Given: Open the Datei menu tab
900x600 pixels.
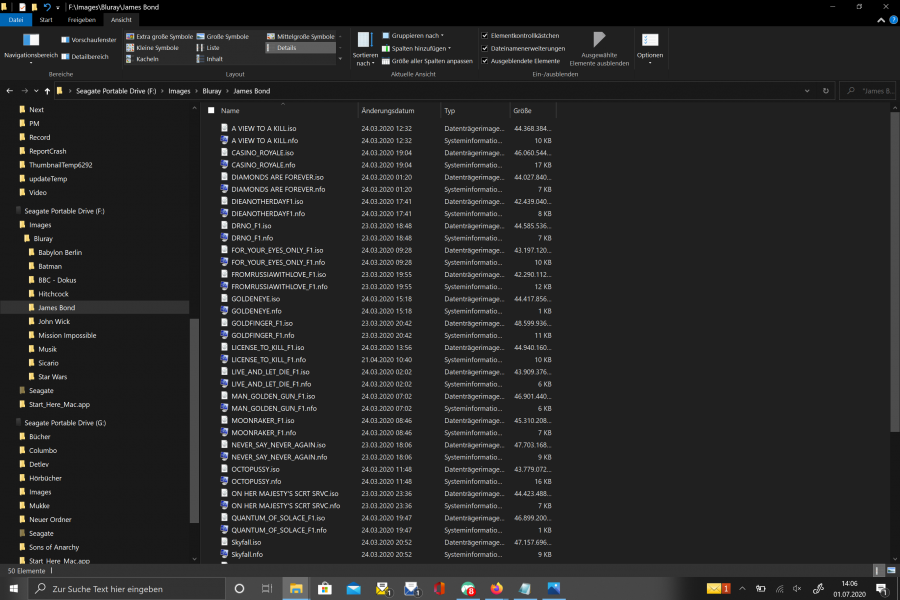Looking at the screenshot, I should pyautogui.click(x=17, y=19).
